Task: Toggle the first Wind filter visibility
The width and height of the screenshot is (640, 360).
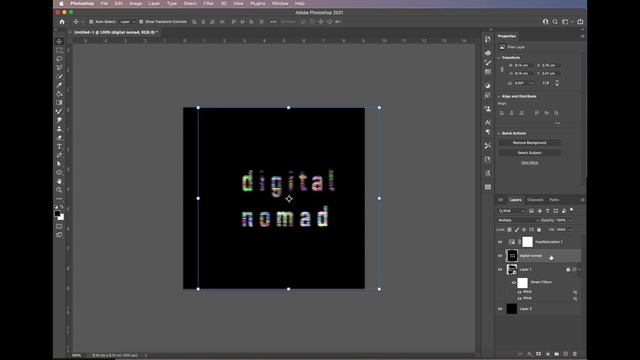Action: (520, 292)
